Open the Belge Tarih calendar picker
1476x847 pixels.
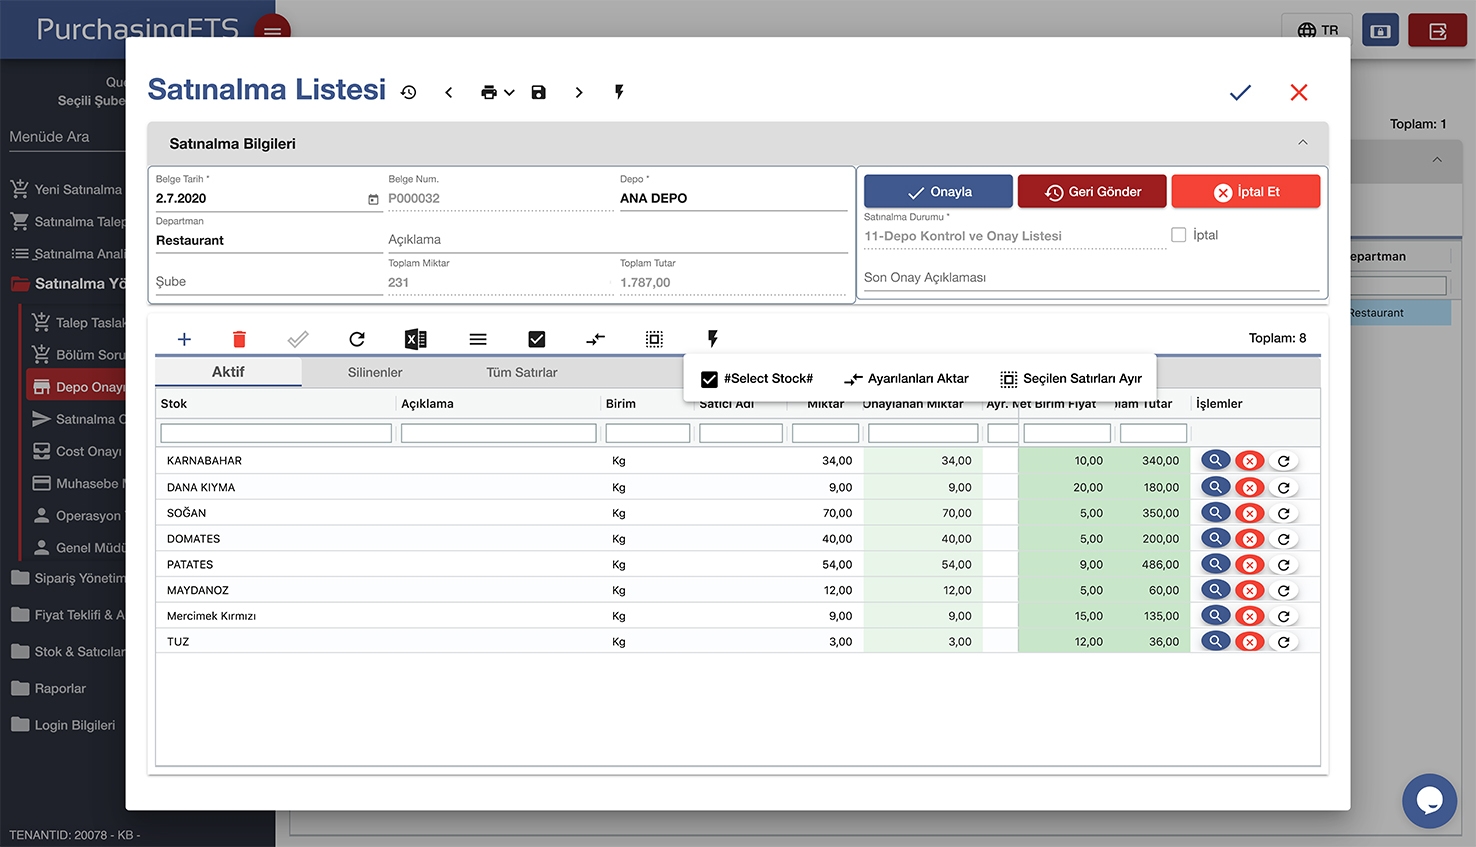point(373,199)
